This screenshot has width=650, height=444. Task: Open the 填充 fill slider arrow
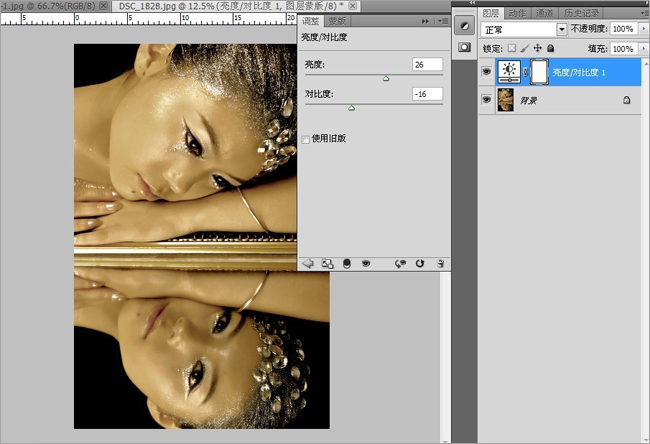coord(643,49)
